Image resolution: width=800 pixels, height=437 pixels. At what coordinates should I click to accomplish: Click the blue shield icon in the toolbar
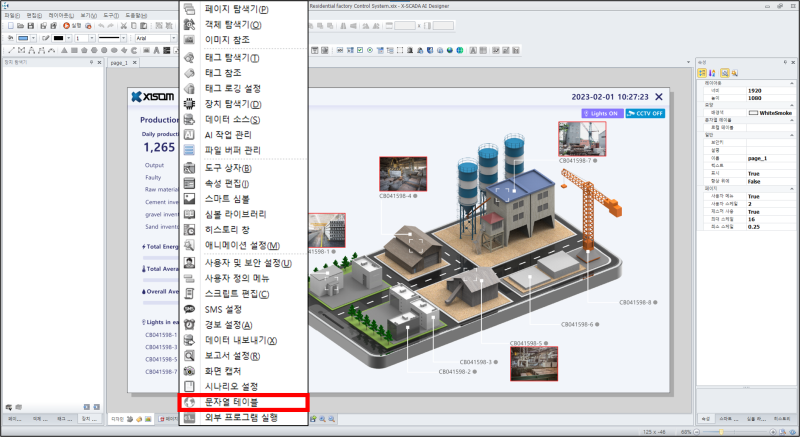pos(430,50)
